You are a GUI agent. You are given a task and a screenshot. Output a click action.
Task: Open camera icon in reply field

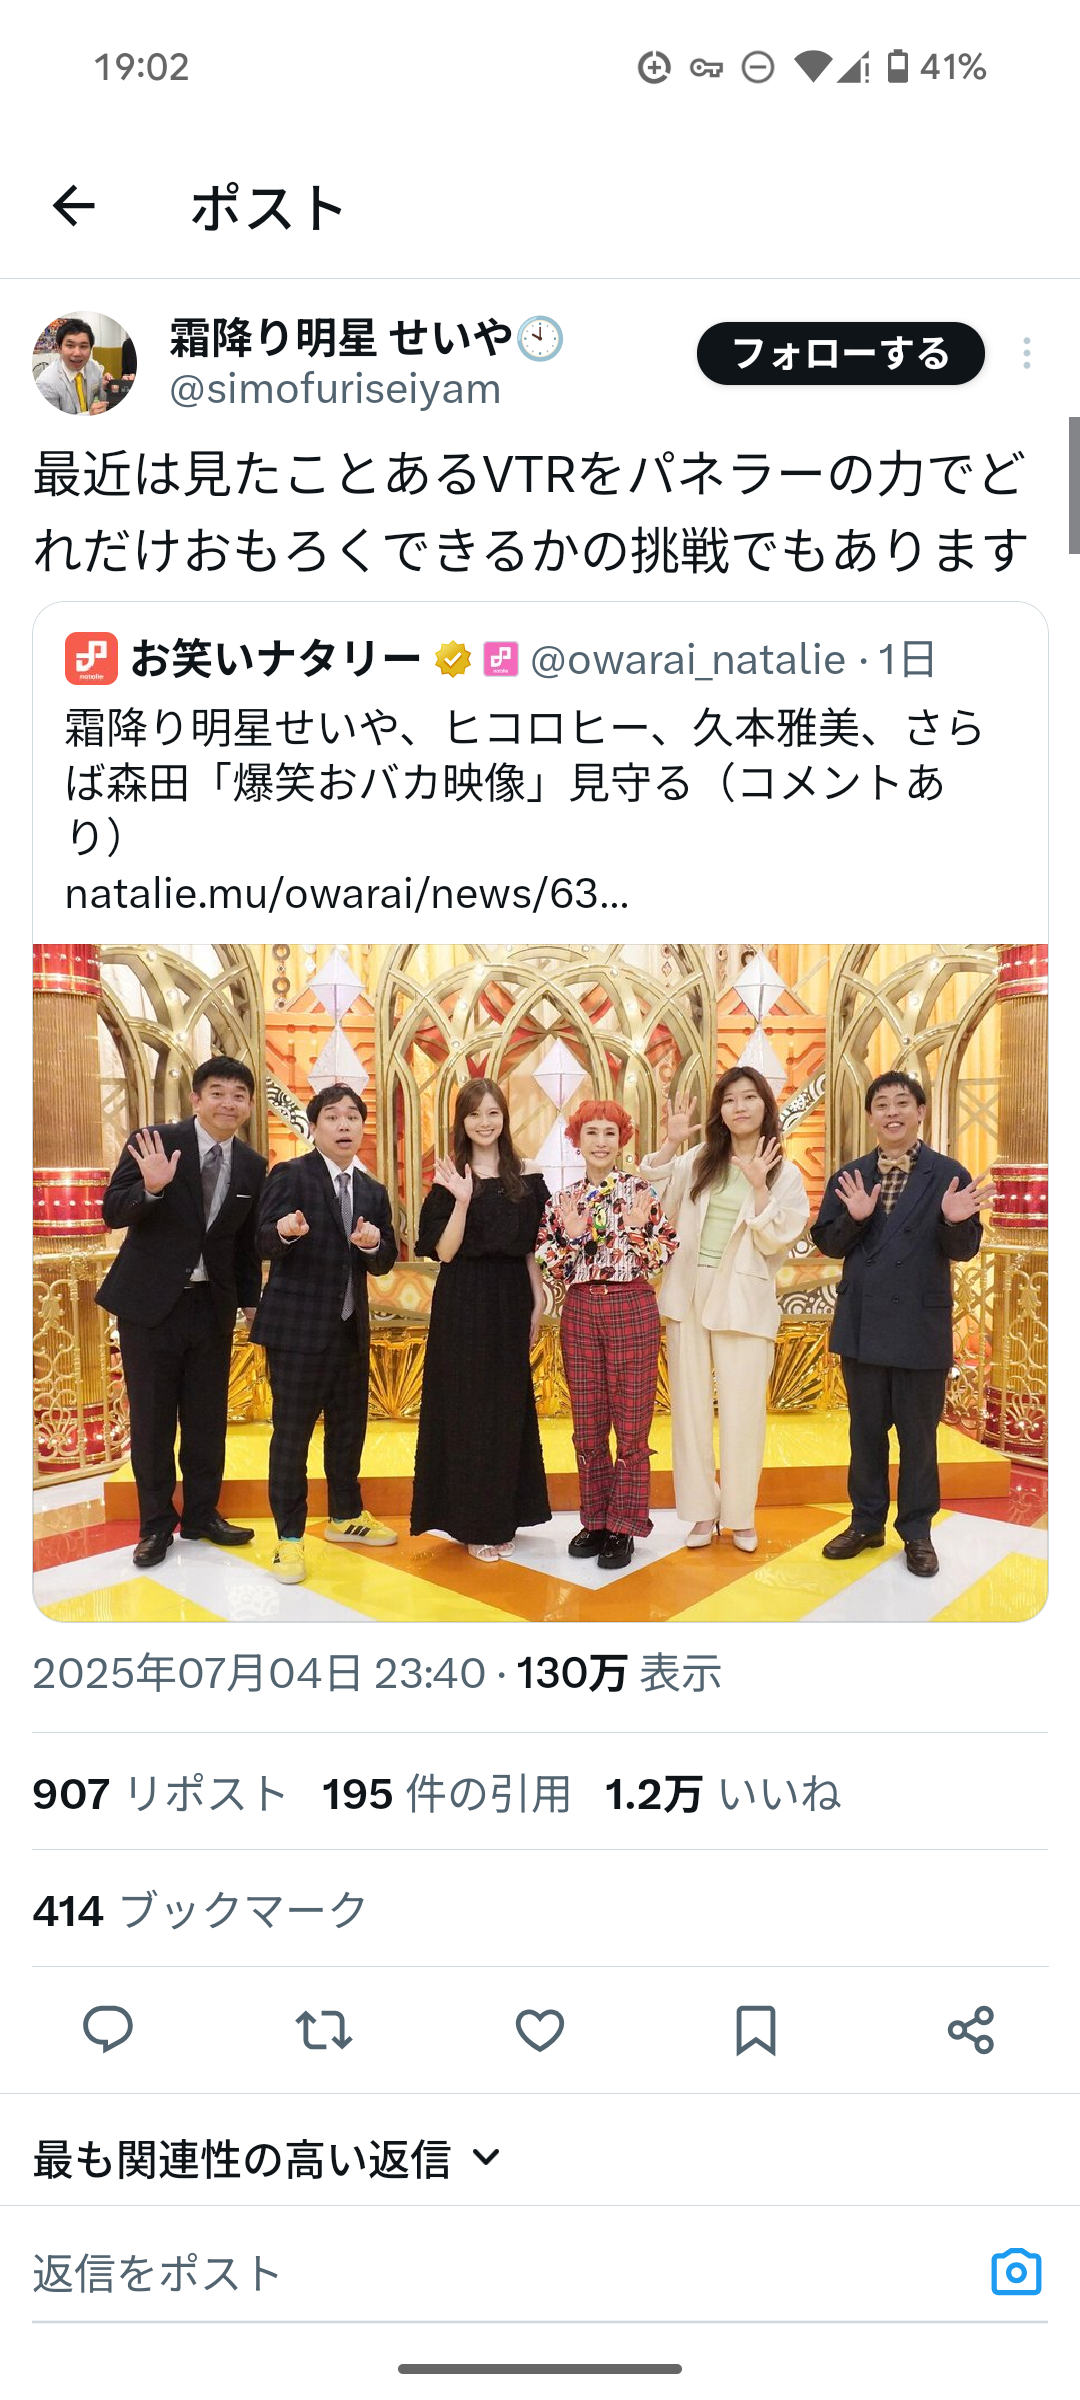coord(1016,2272)
